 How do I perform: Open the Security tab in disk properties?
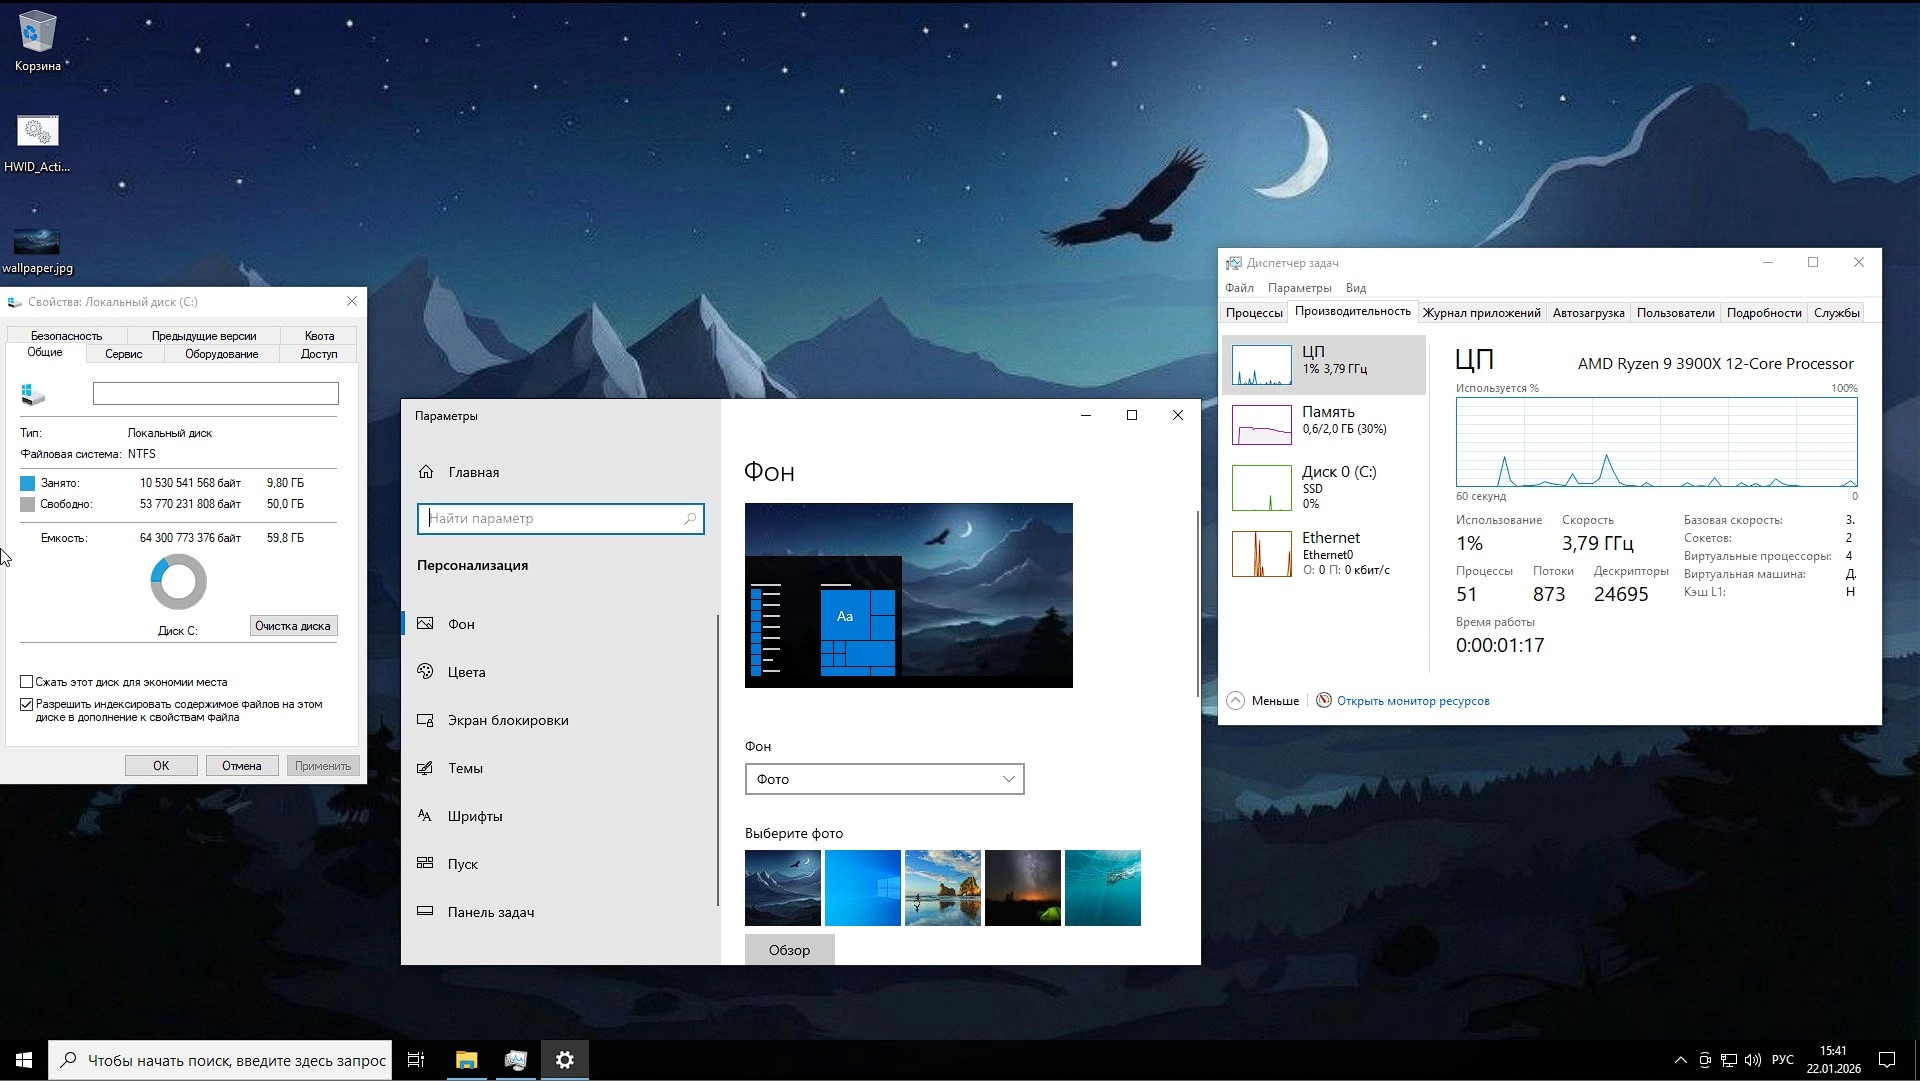click(x=66, y=336)
